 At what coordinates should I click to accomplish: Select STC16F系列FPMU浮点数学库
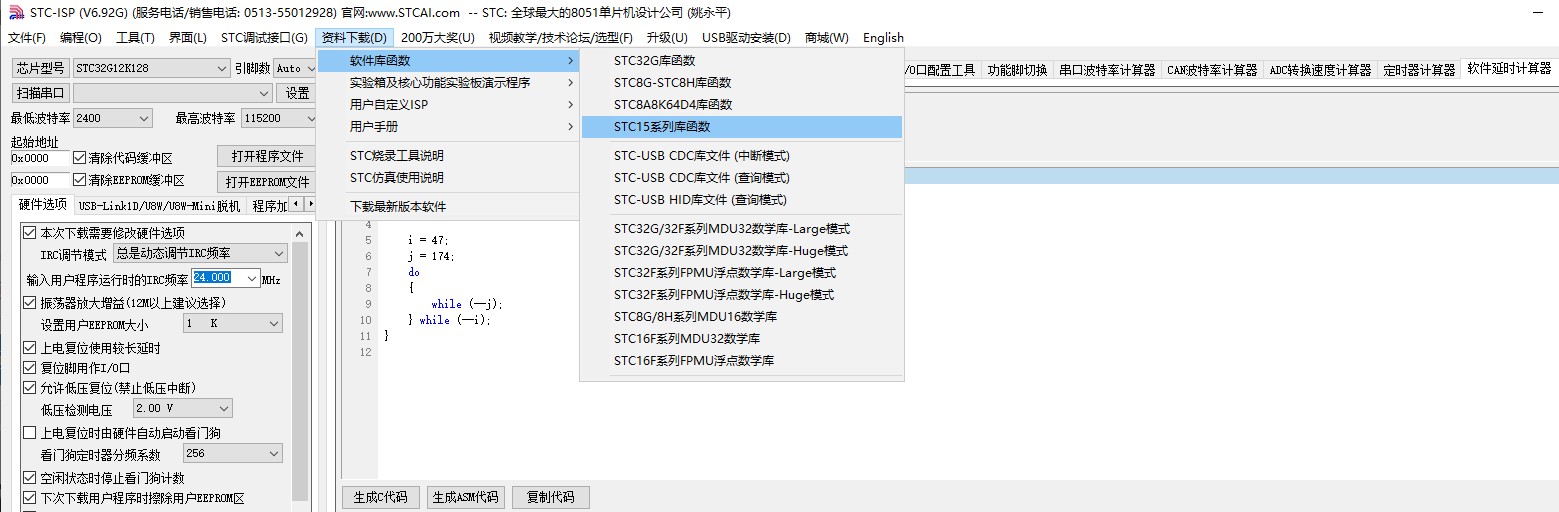tap(742, 361)
